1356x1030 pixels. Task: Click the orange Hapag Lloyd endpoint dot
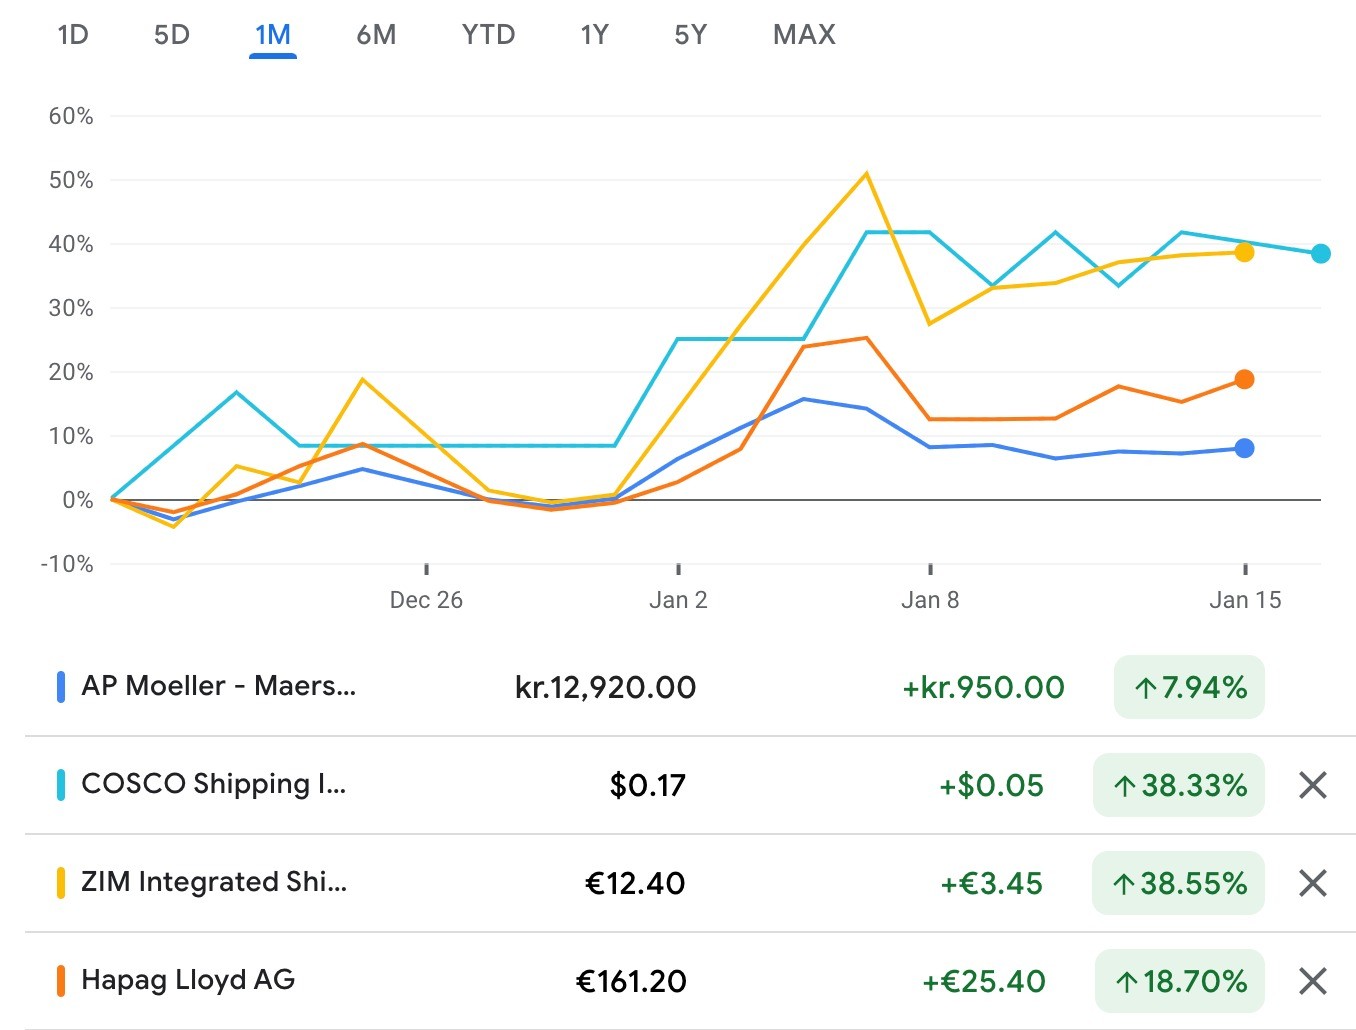(1244, 379)
